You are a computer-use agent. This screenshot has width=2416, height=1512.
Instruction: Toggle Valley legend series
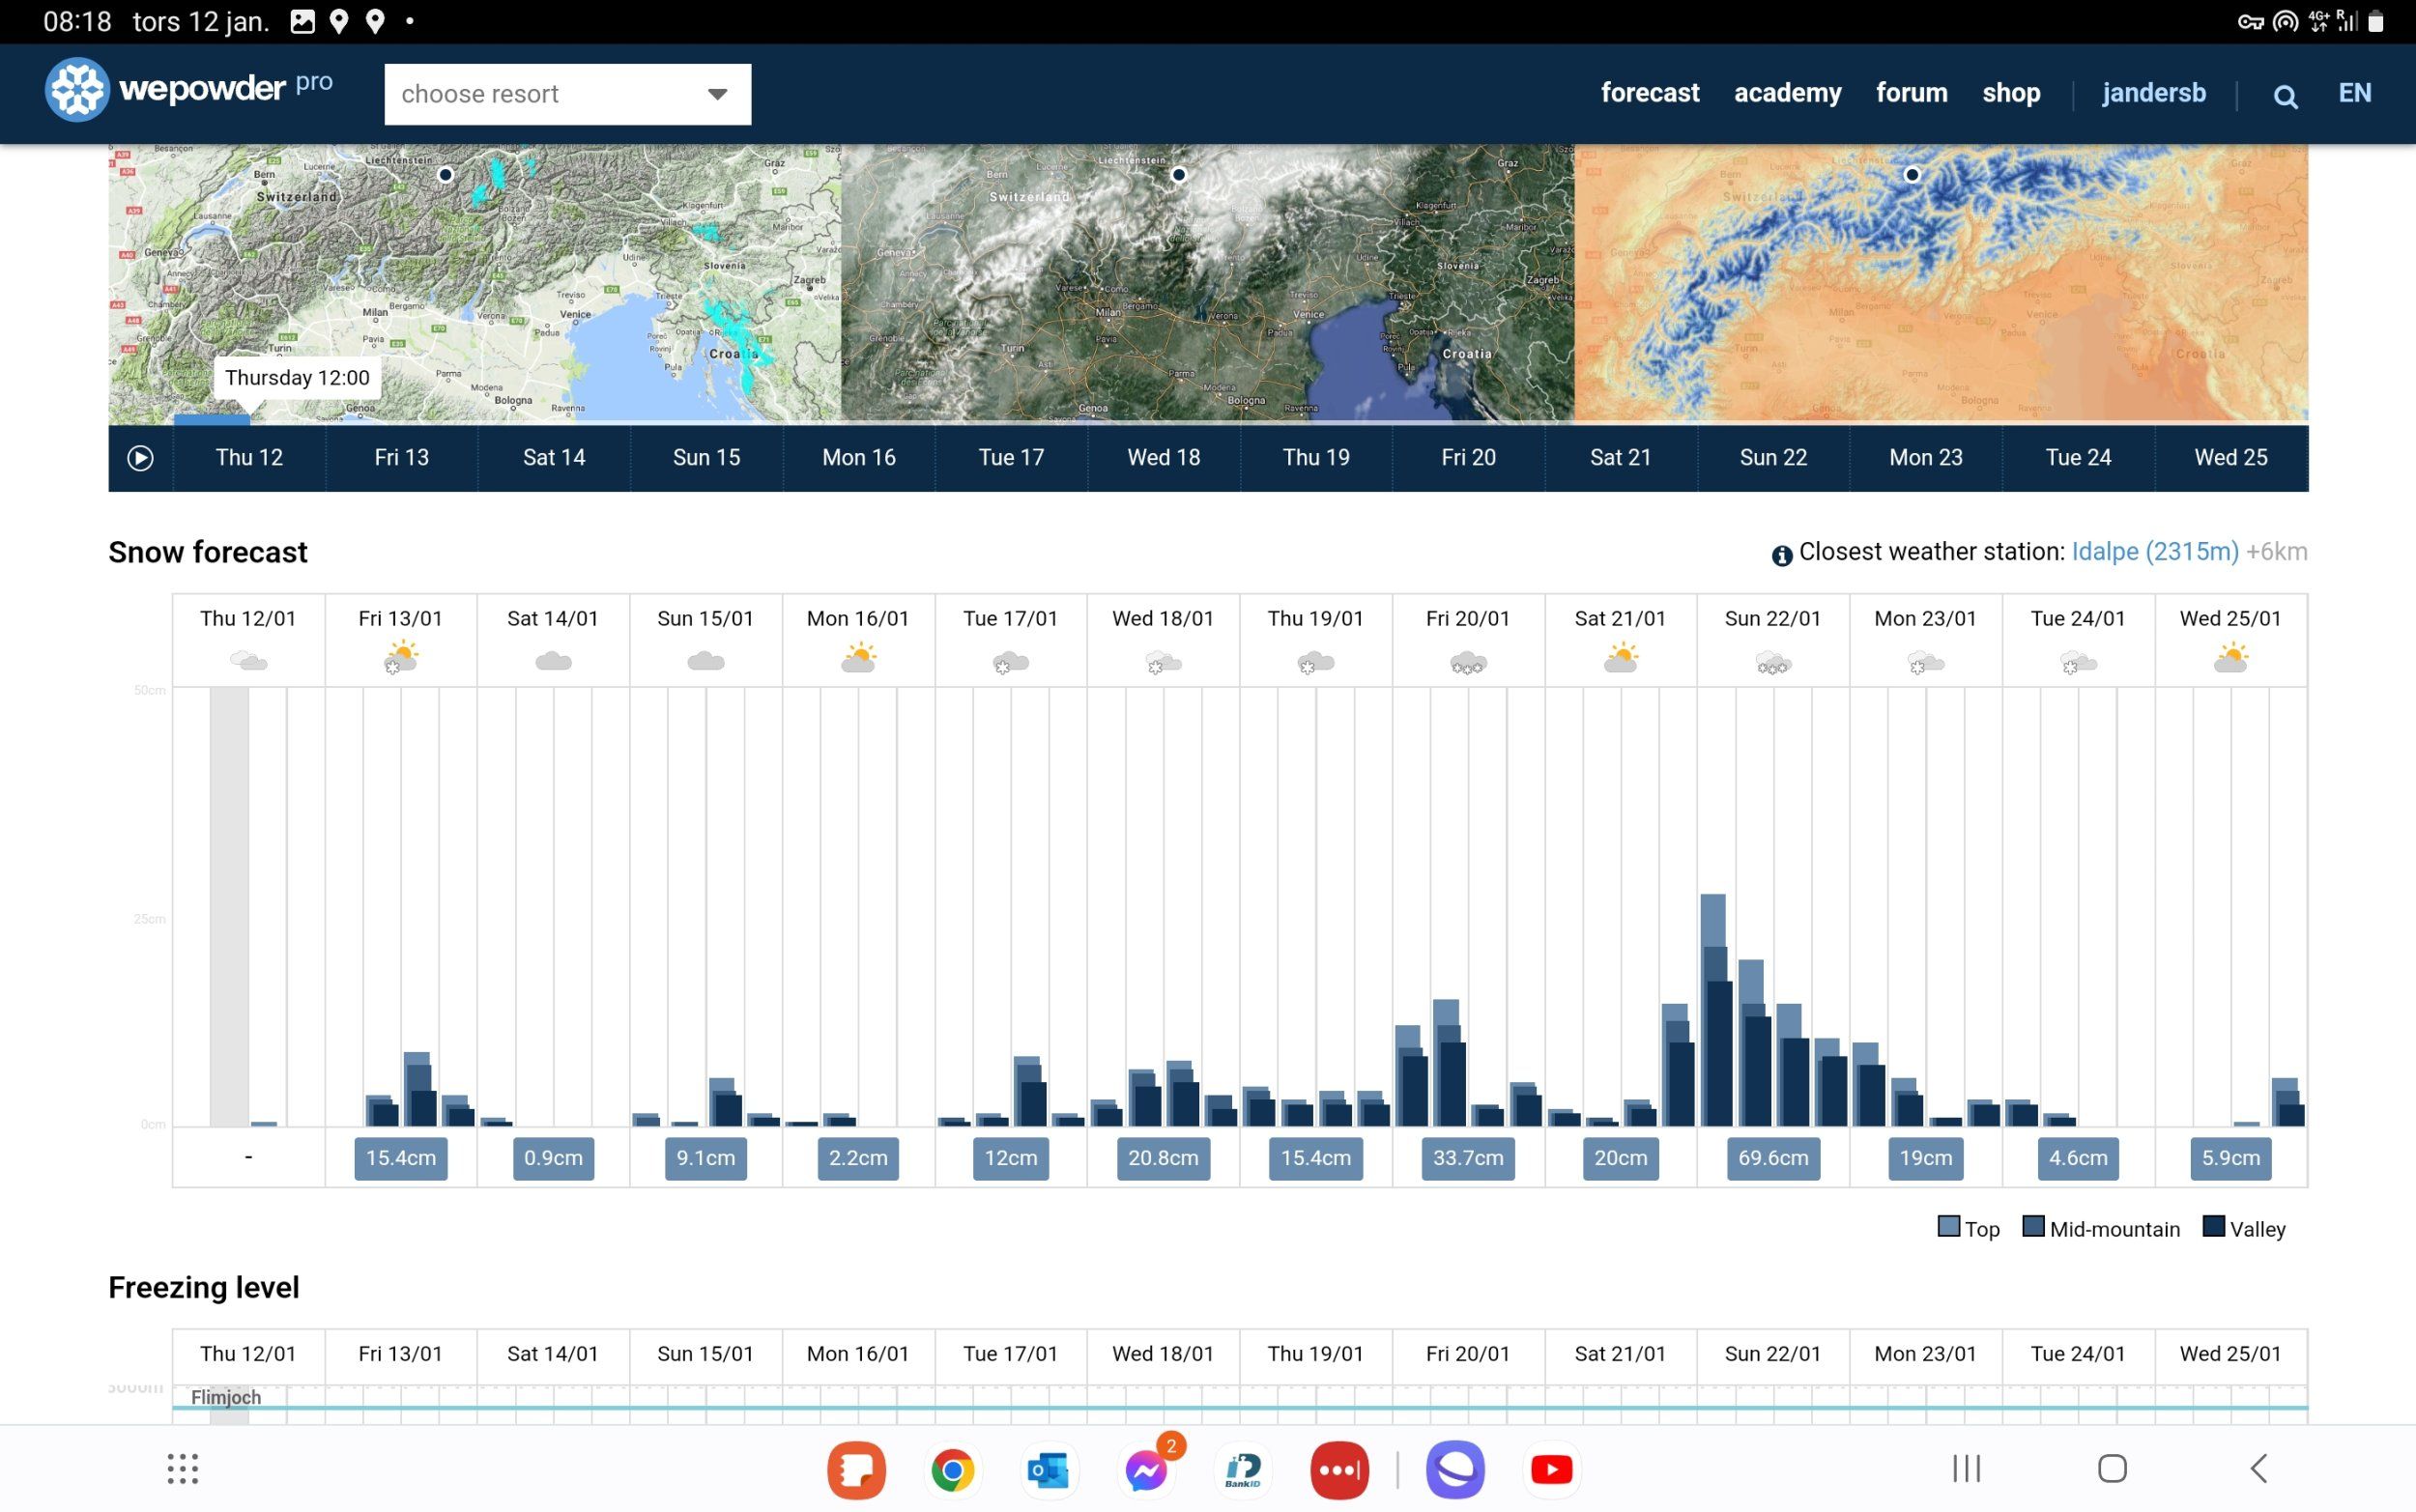(x=2243, y=1228)
